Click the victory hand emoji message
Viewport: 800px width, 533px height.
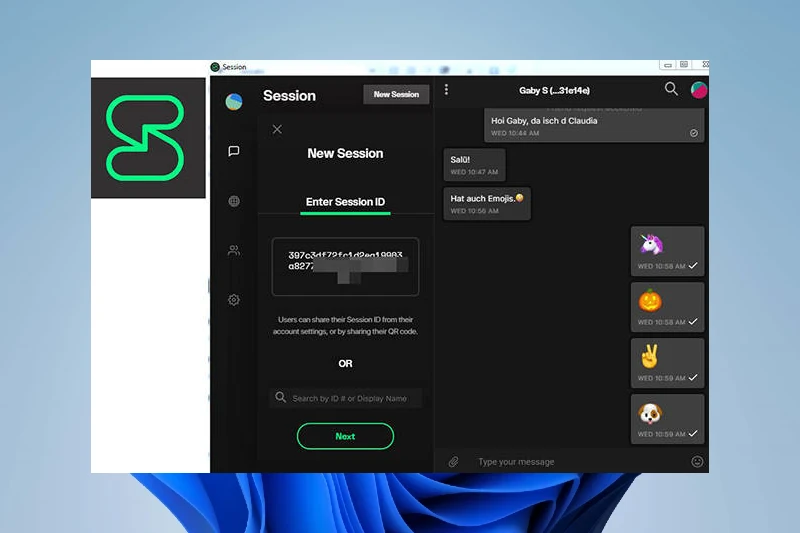(667, 363)
